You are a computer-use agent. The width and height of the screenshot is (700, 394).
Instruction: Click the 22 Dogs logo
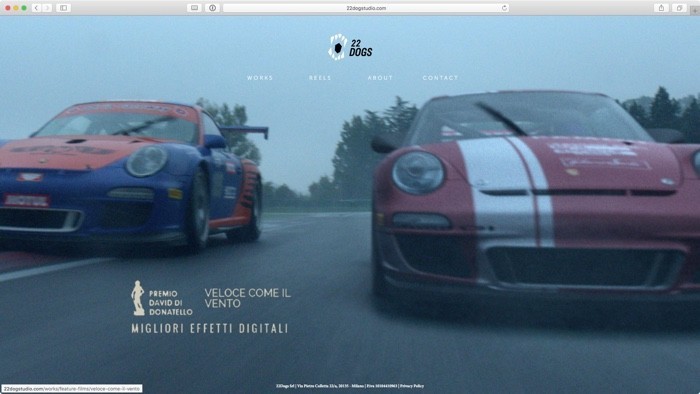click(x=350, y=47)
